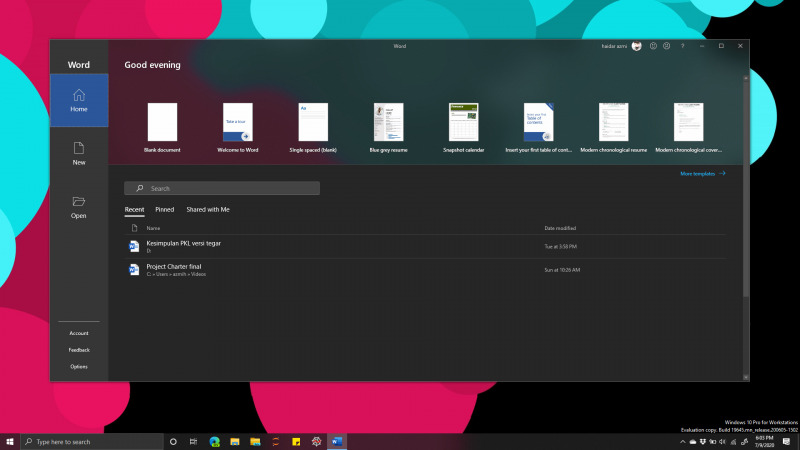Click the magnifier icon in the Search box
This screenshot has height=450, width=800.
139,188
